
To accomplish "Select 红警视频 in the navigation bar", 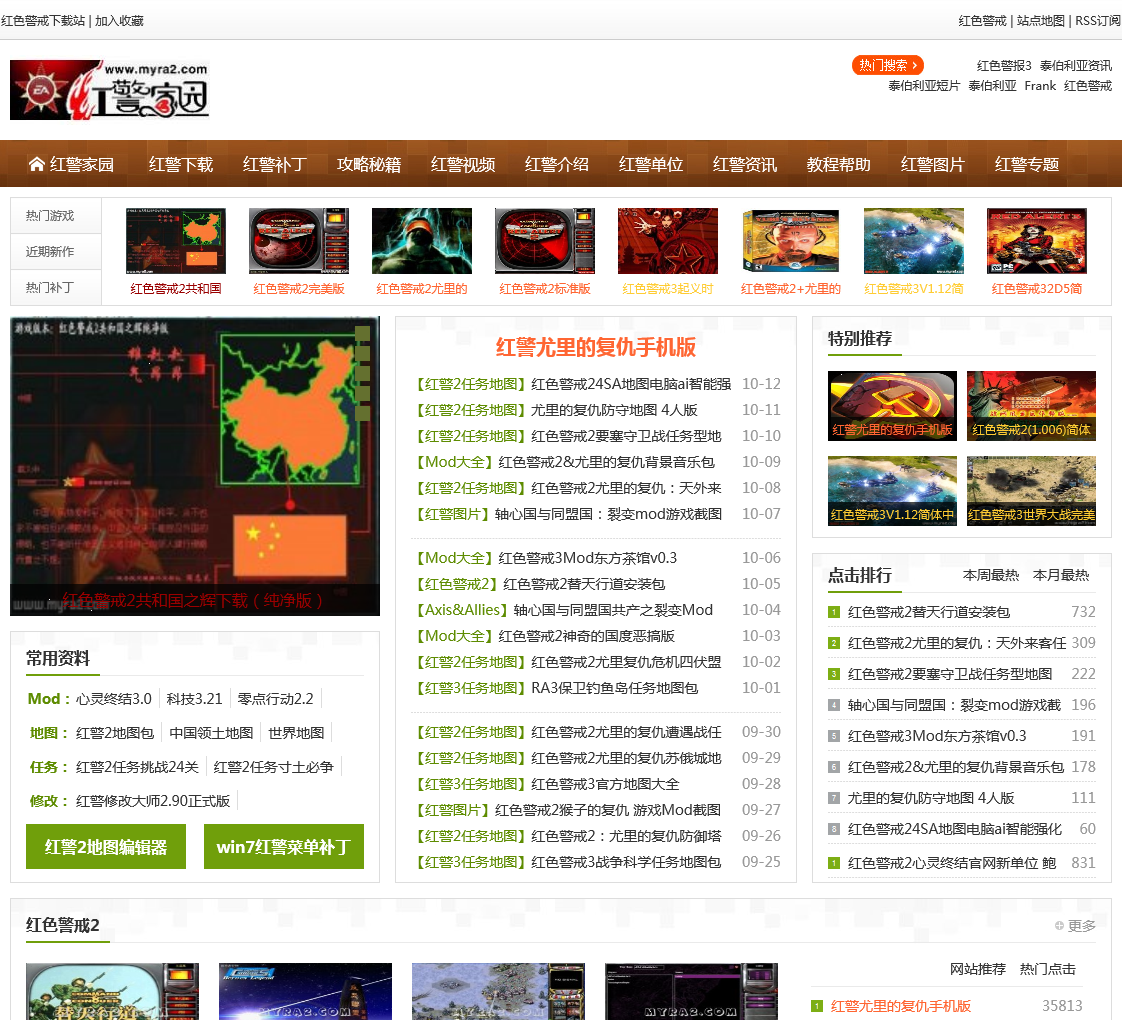I will 463,165.
